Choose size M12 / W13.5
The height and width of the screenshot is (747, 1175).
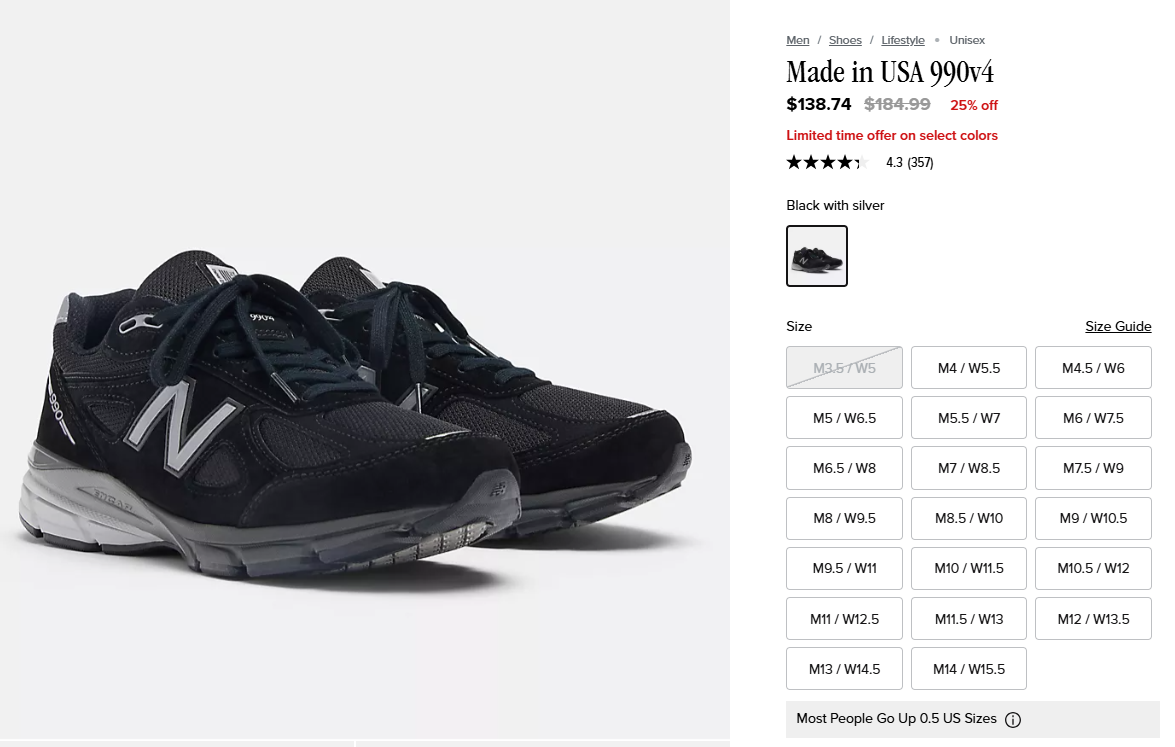[x=1093, y=619]
